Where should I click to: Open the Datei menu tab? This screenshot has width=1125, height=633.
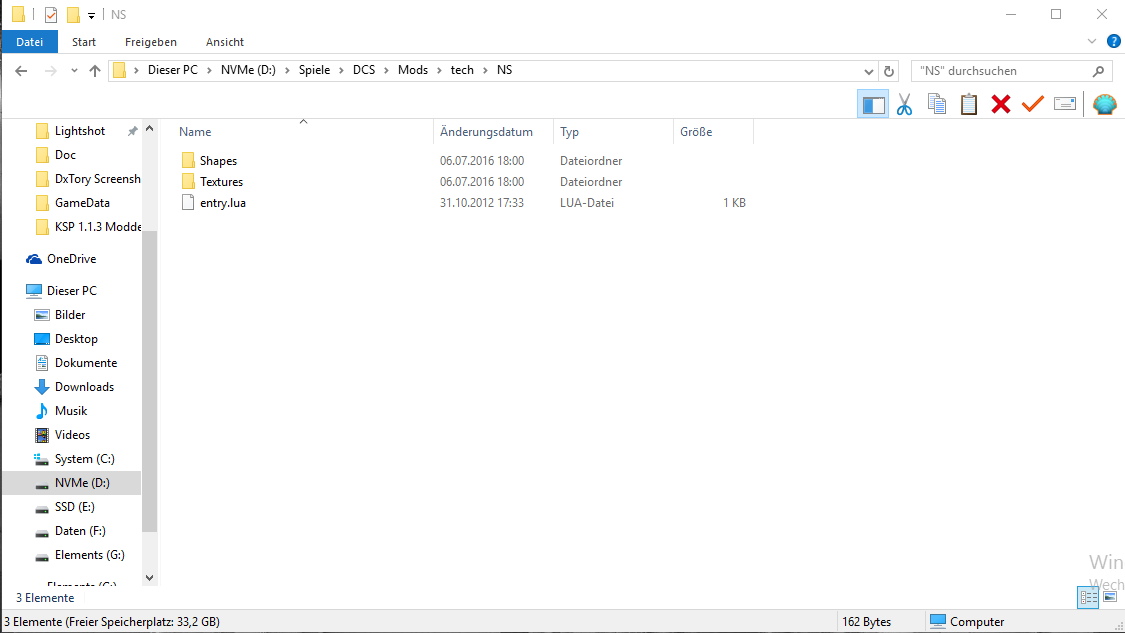(29, 42)
